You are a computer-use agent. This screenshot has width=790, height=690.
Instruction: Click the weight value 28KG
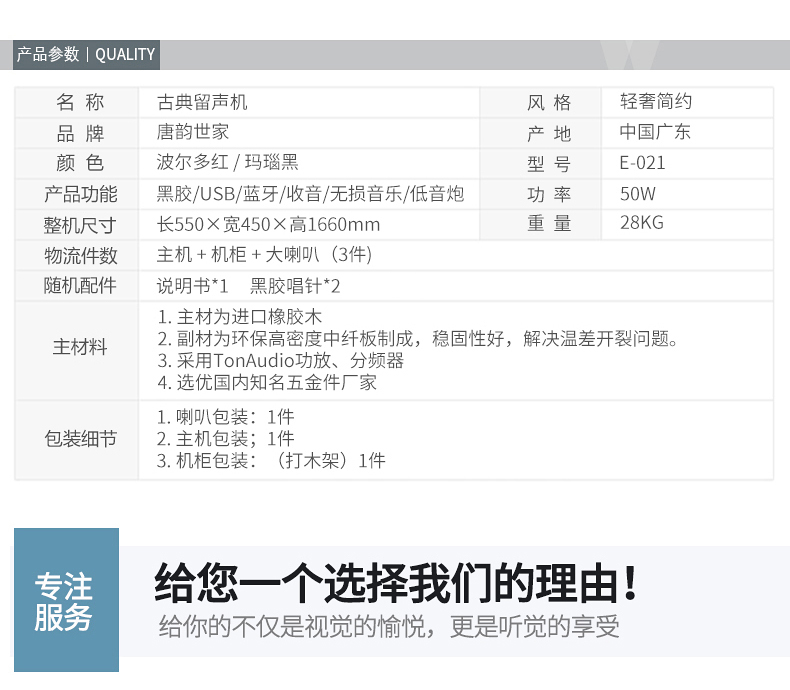(642, 222)
